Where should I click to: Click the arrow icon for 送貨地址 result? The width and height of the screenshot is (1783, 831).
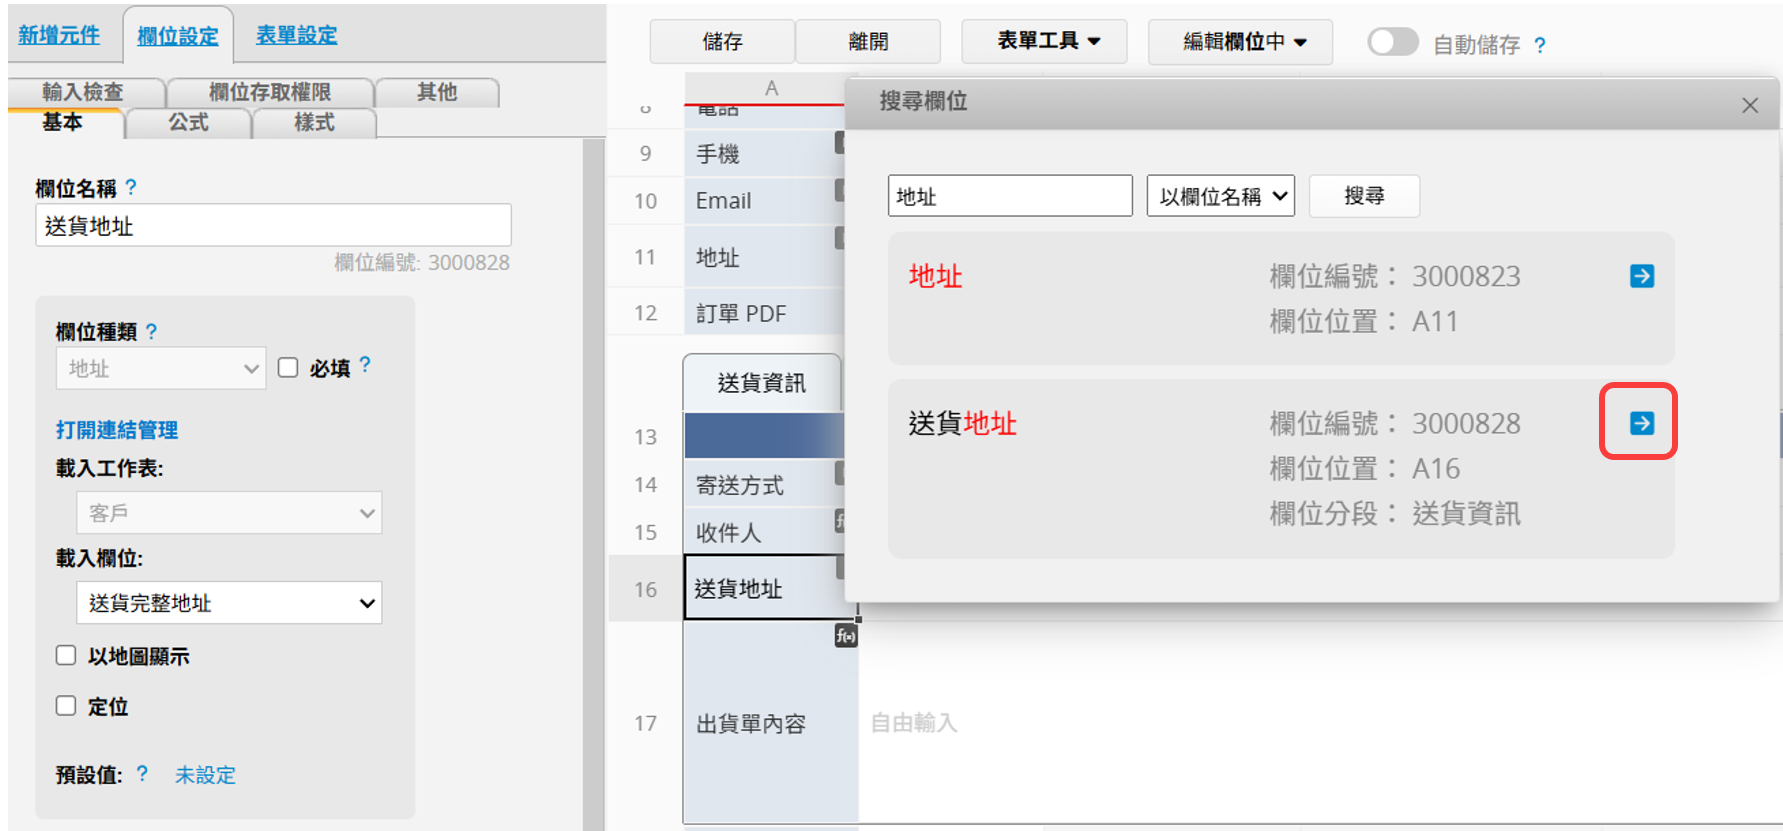pyautogui.click(x=1641, y=423)
